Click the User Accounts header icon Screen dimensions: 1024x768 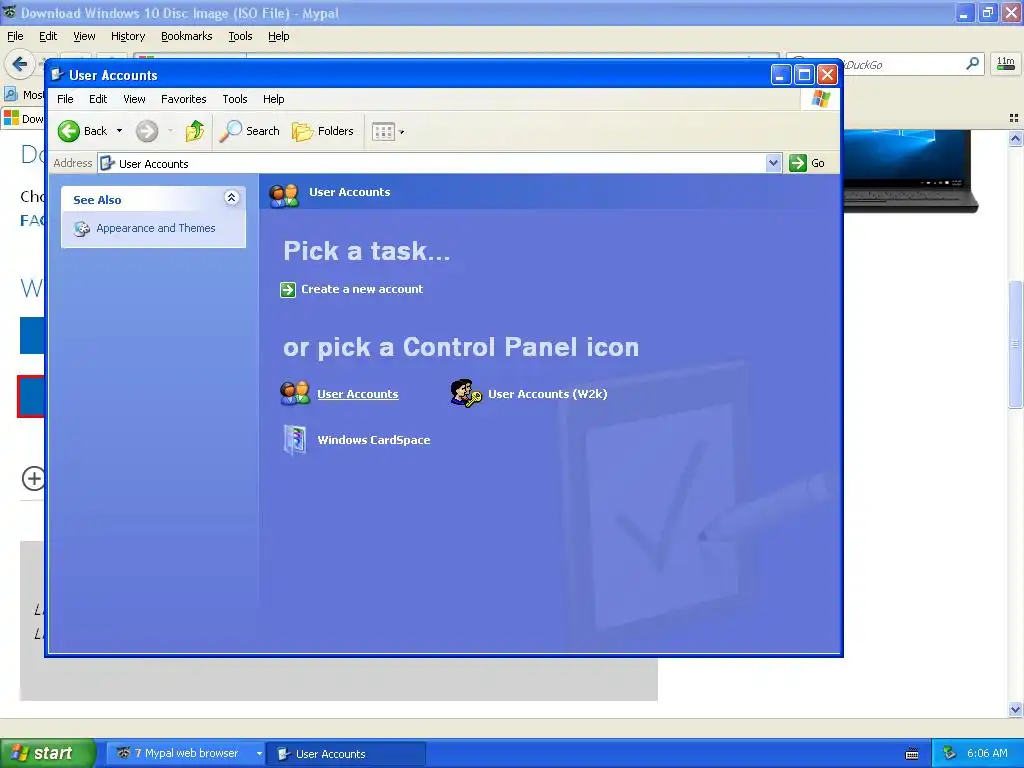click(284, 194)
